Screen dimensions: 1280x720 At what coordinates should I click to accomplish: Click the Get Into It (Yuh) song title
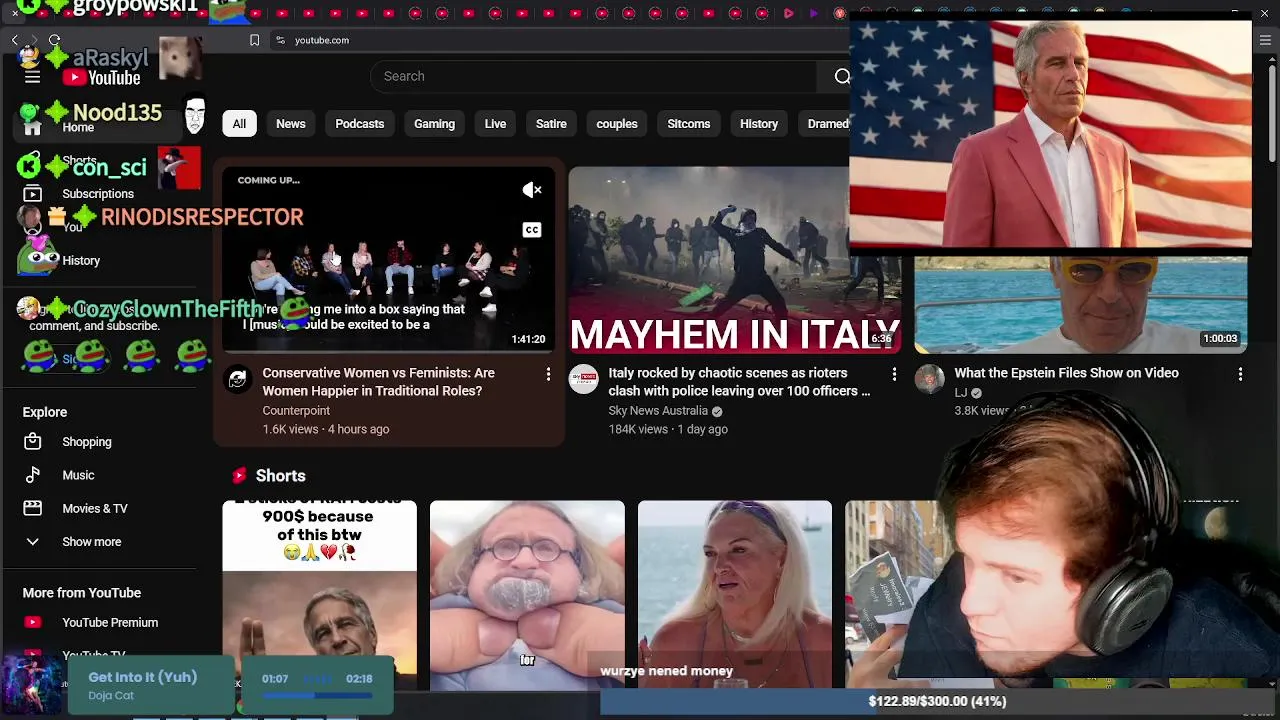[x=143, y=677]
